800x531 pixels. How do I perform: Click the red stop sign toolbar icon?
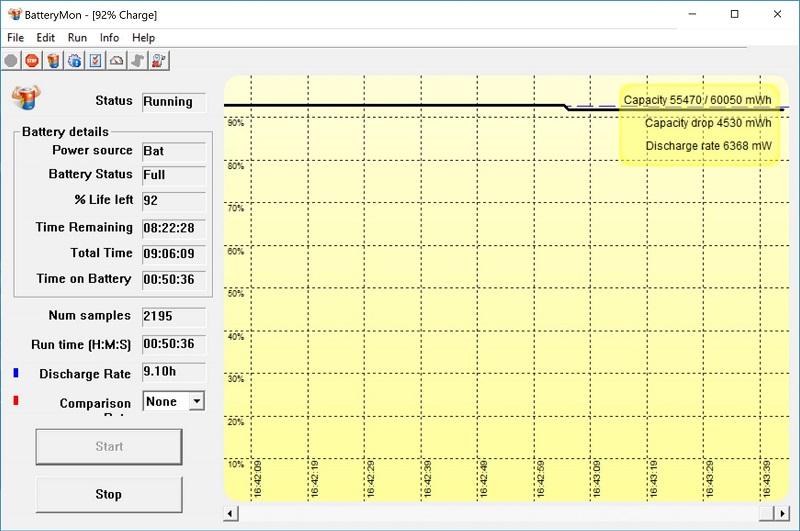(32, 61)
